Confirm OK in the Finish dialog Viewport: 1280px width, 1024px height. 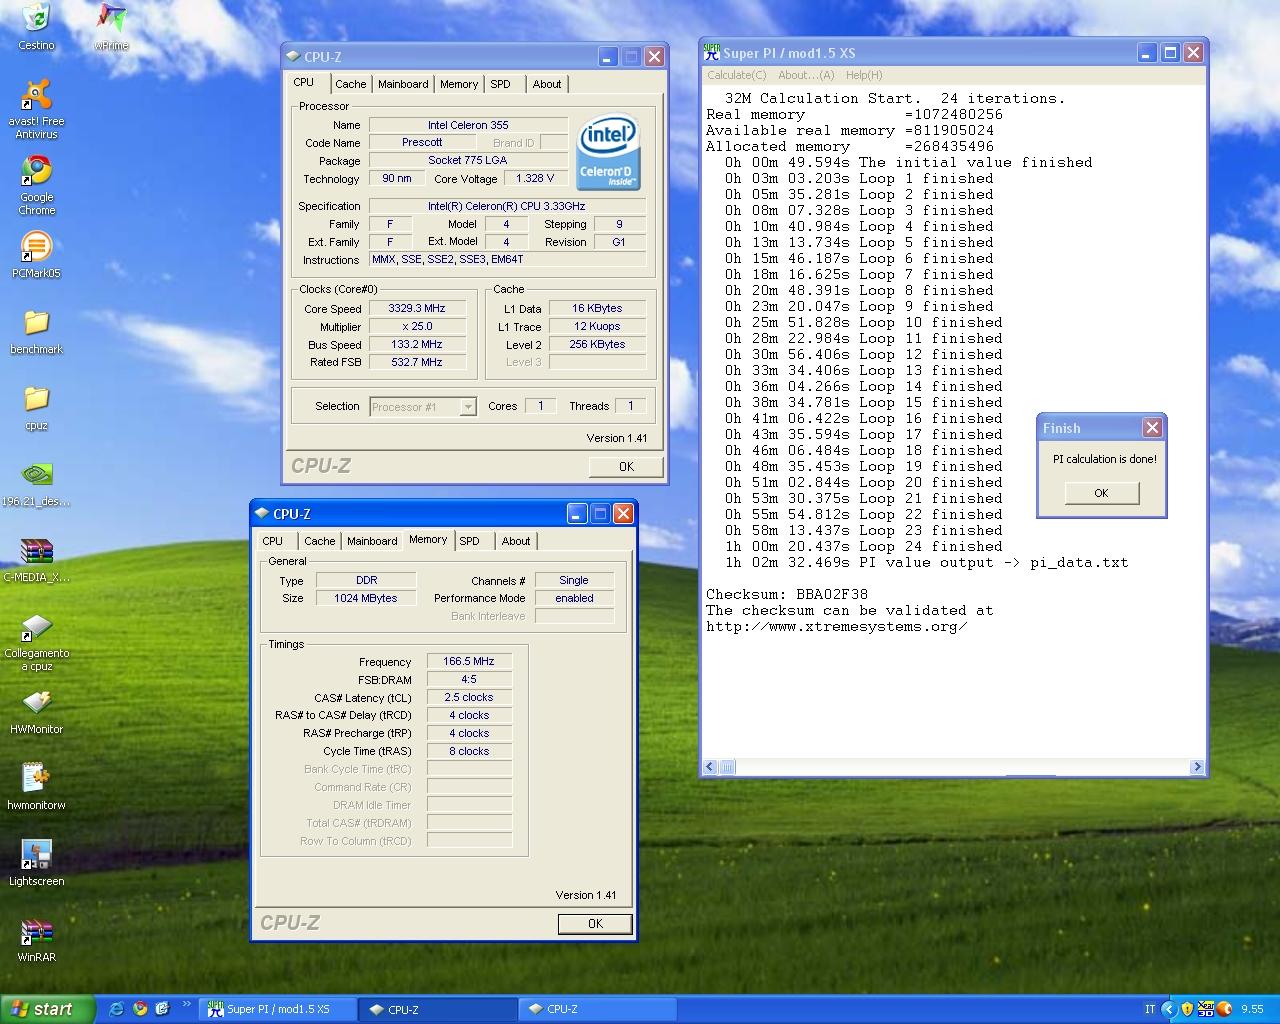pos(1101,493)
